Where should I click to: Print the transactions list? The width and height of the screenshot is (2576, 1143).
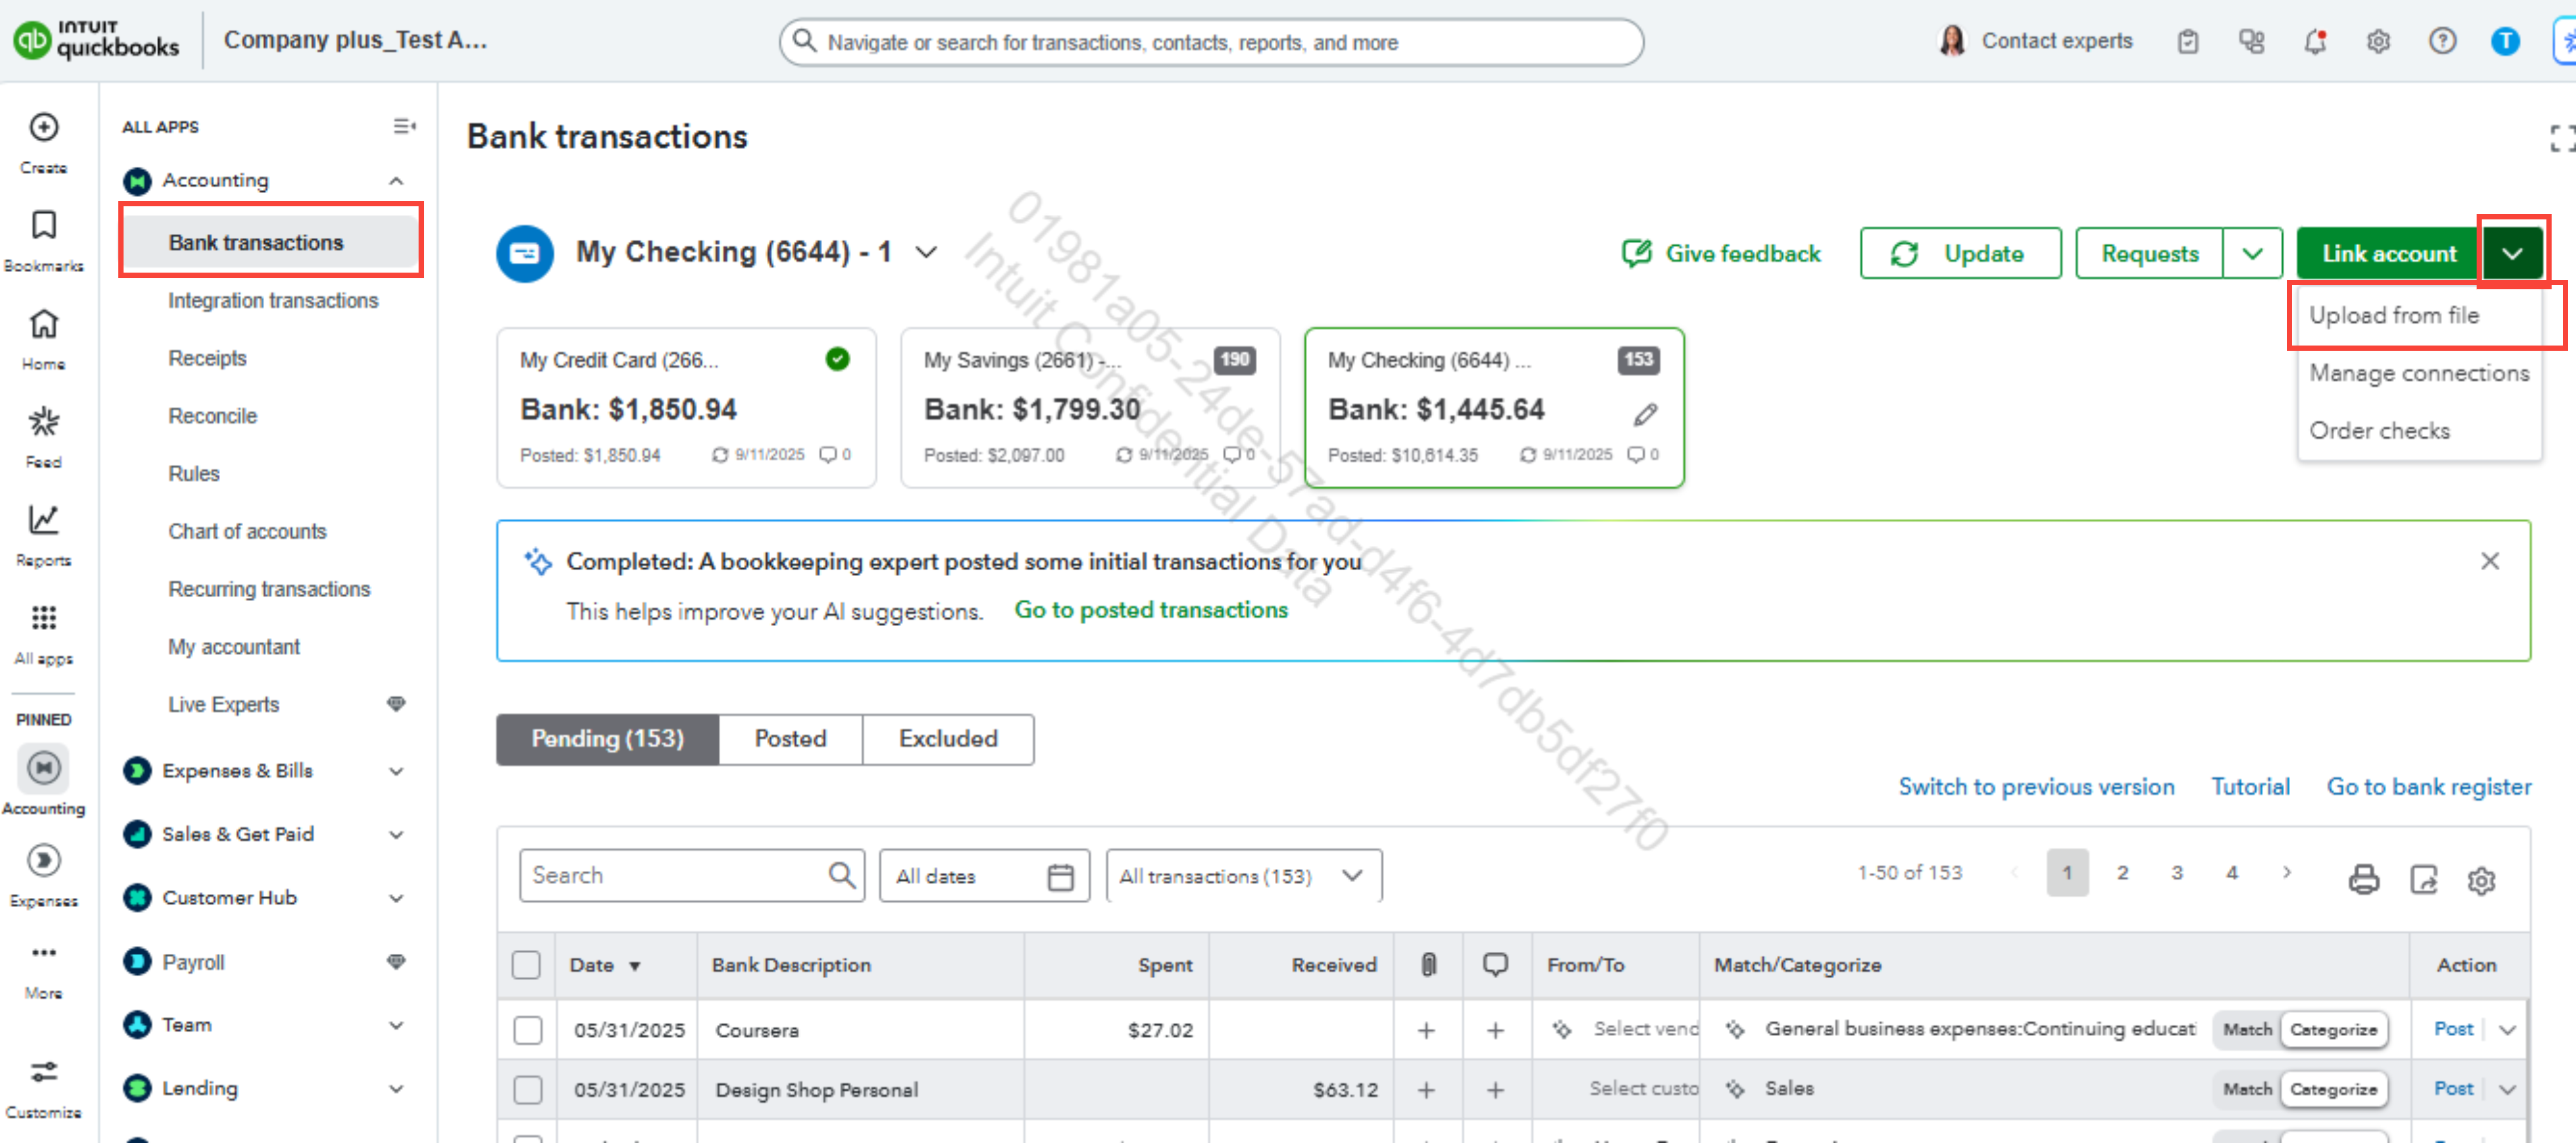pos(2364,879)
